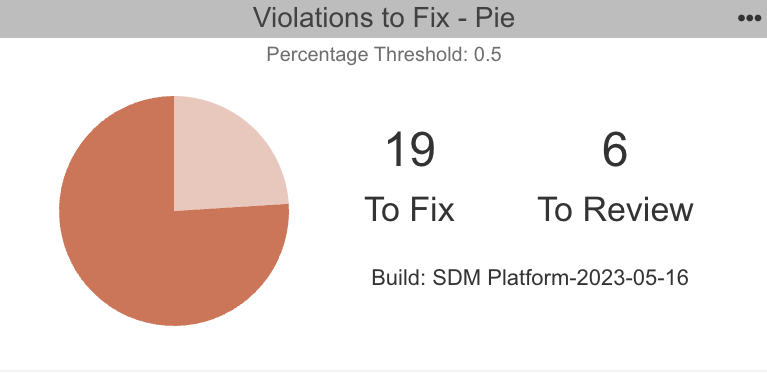Click the 6 violations count
This screenshot has height=373, width=767.
click(615, 150)
